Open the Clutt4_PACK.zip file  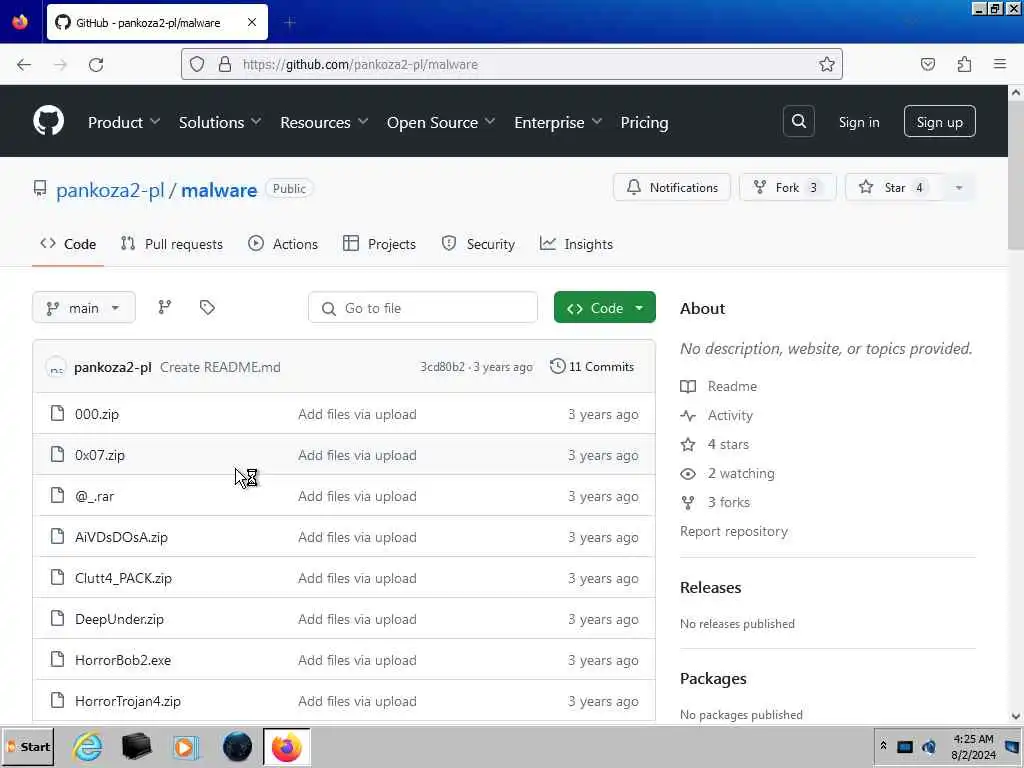[x=123, y=578]
